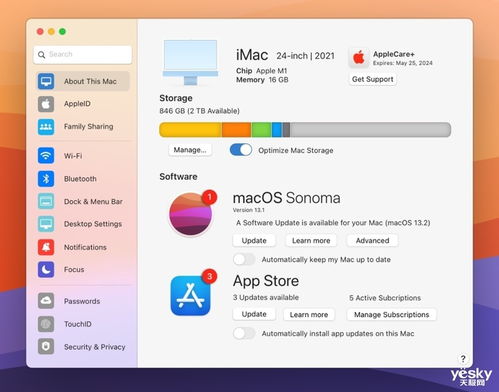499x392 pixels.
Task: Select Bluetooth sidebar entry
Action: [x=82, y=179]
